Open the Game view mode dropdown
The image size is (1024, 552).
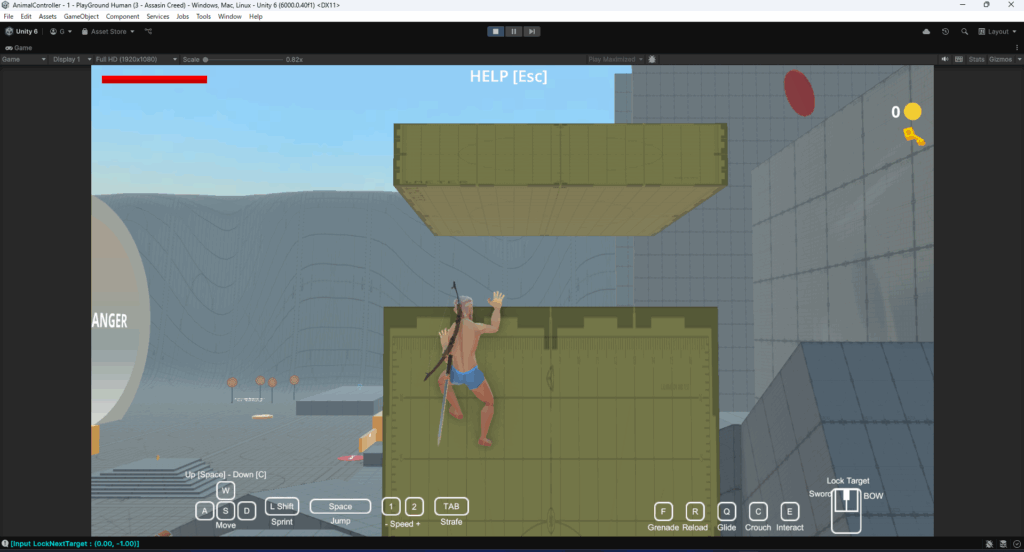click(24, 59)
